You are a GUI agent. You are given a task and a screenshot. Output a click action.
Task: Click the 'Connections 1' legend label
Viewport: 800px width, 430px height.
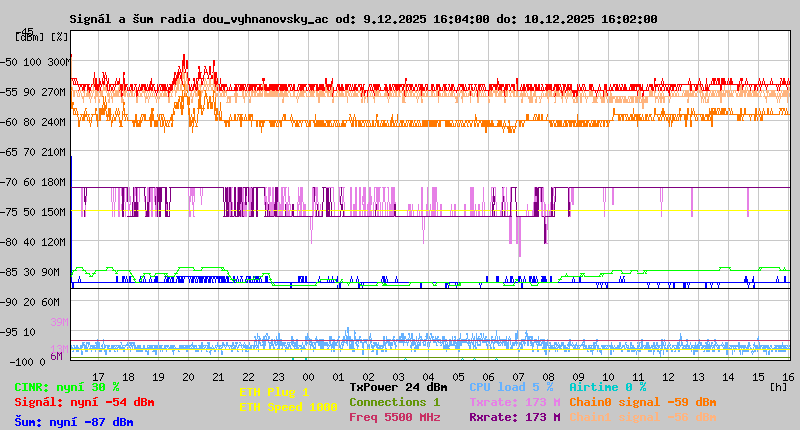tap(394, 402)
